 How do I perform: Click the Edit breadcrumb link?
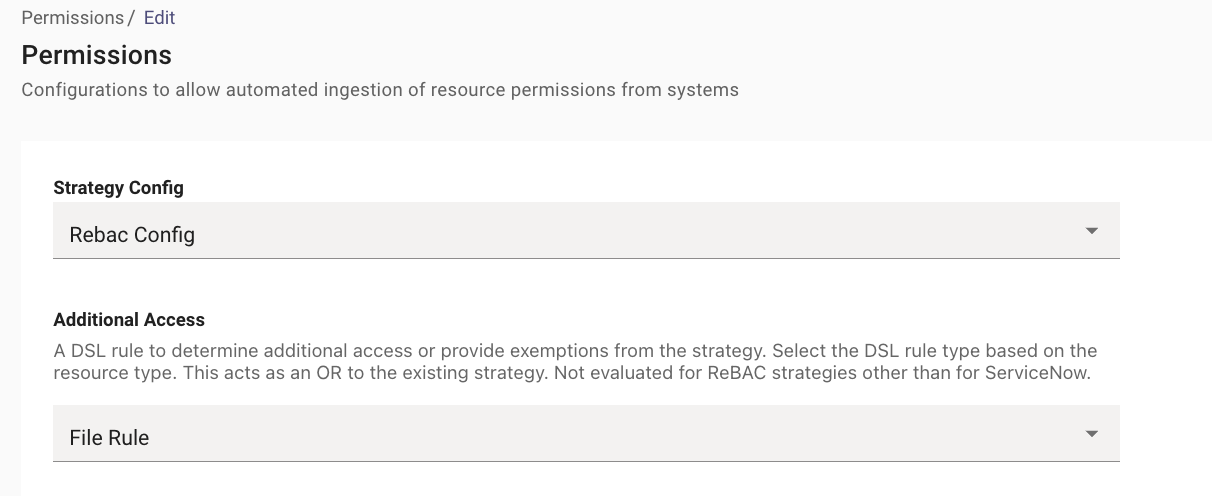point(160,18)
